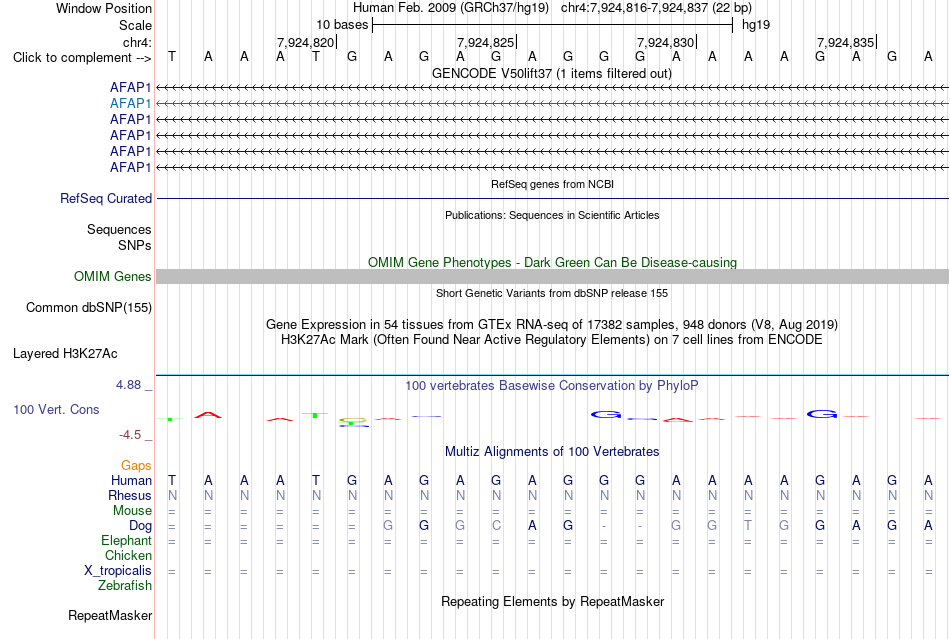Click the C base in Dog row
The image size is (950, 639).
(496, 526)
